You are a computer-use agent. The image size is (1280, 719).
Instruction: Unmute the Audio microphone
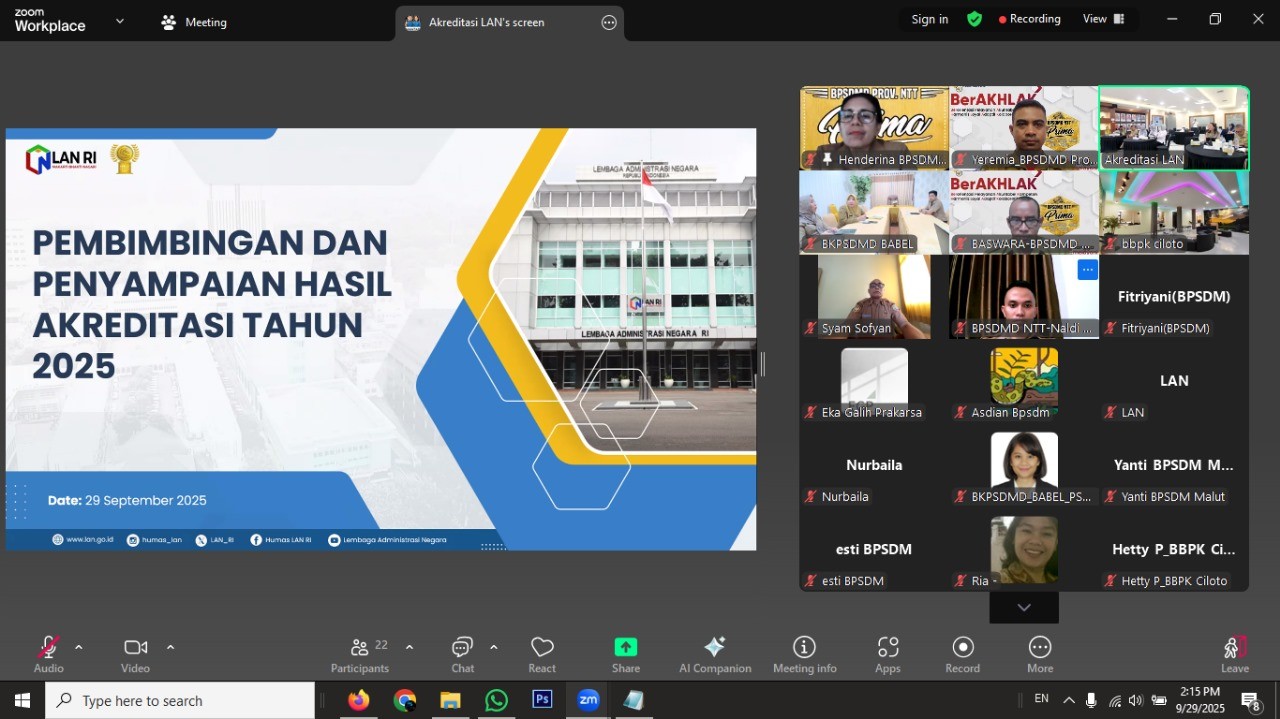[x=48, y=647]
